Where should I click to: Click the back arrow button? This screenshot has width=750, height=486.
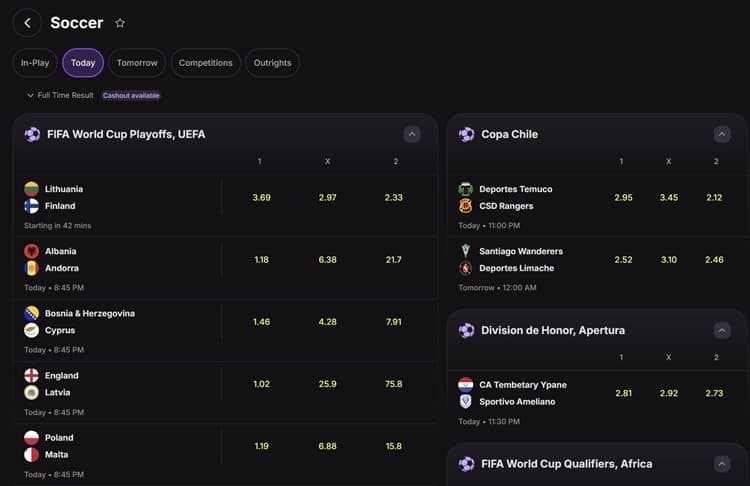(x=27, y=22)
